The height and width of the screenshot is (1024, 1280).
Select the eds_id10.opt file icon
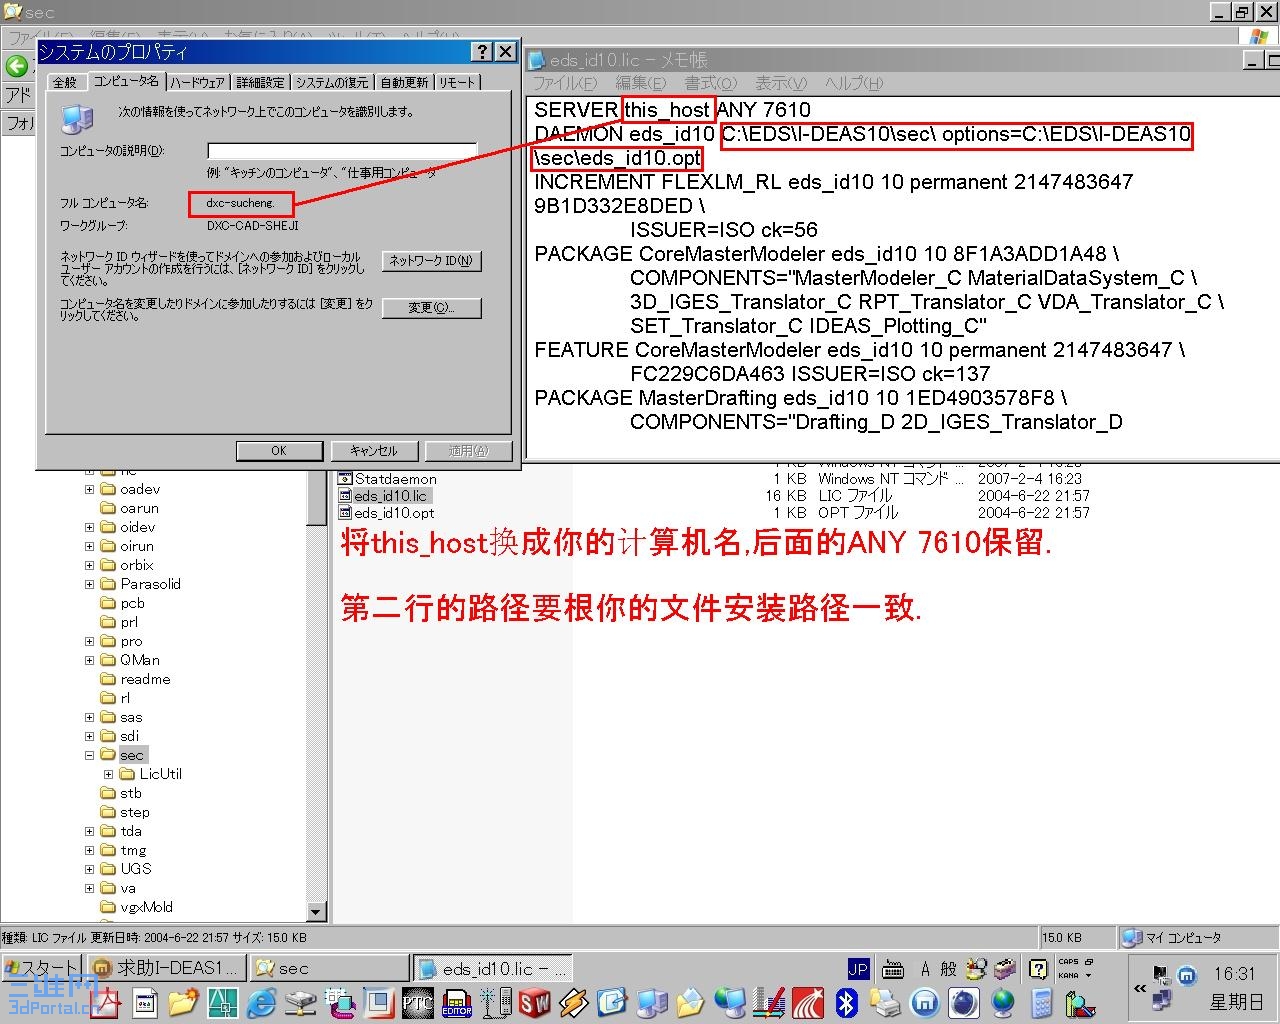point(346,513)
